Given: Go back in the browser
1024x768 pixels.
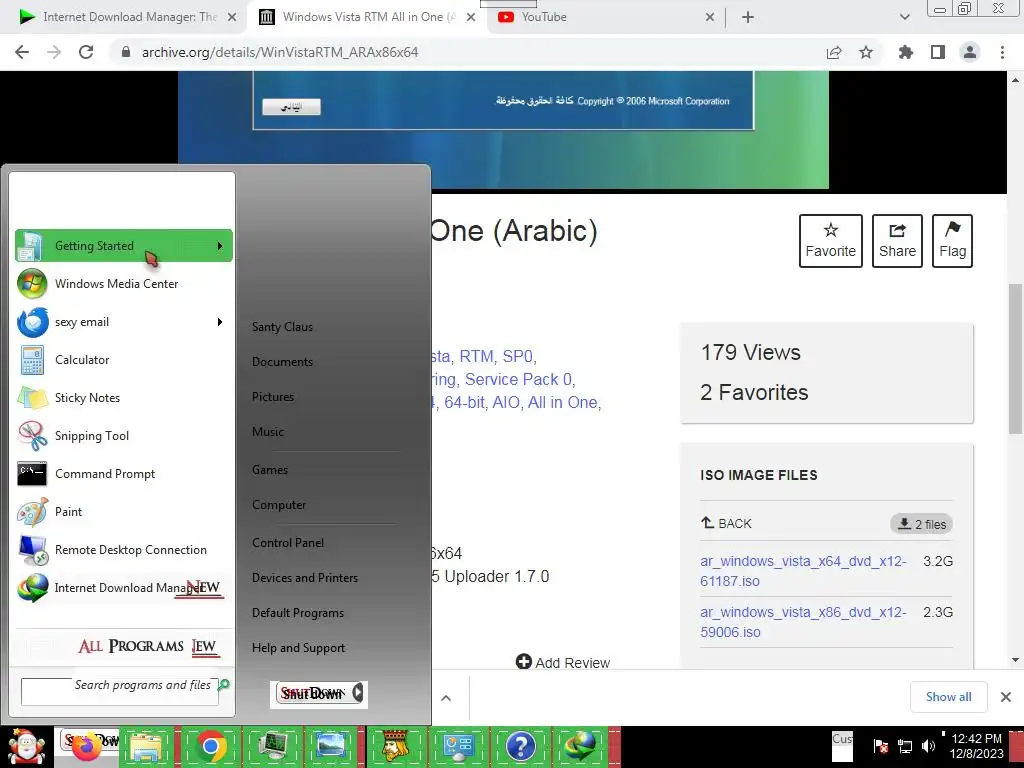Looking at the screenshot, I should [22, 52].
